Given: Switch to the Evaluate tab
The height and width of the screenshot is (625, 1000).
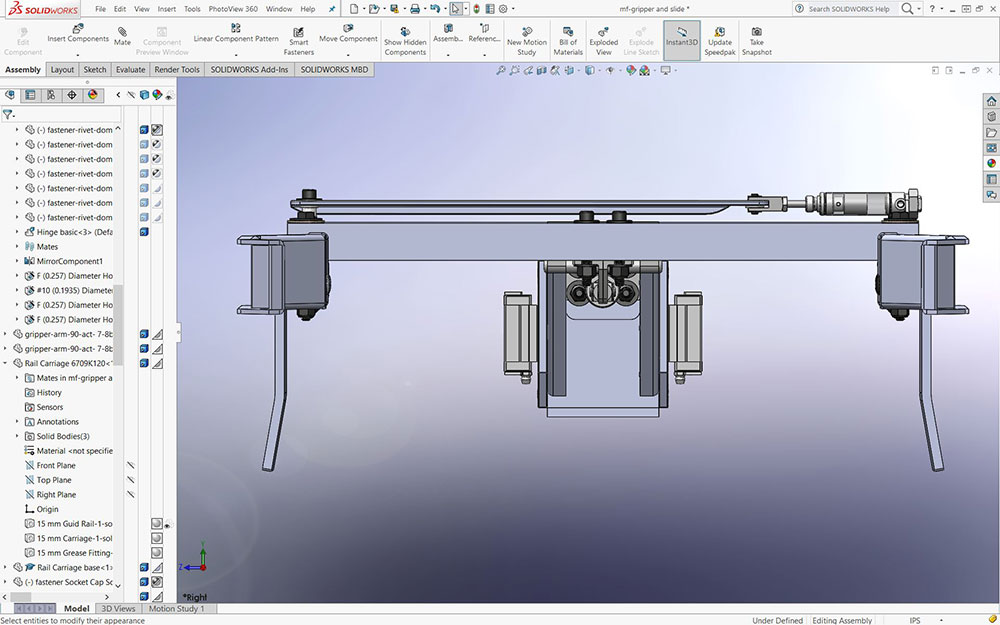Looking at the screenshot, I should (130, 70).
